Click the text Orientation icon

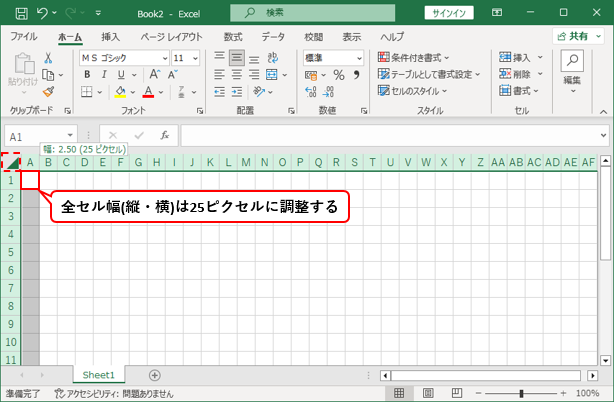click(x=259, y=92)
